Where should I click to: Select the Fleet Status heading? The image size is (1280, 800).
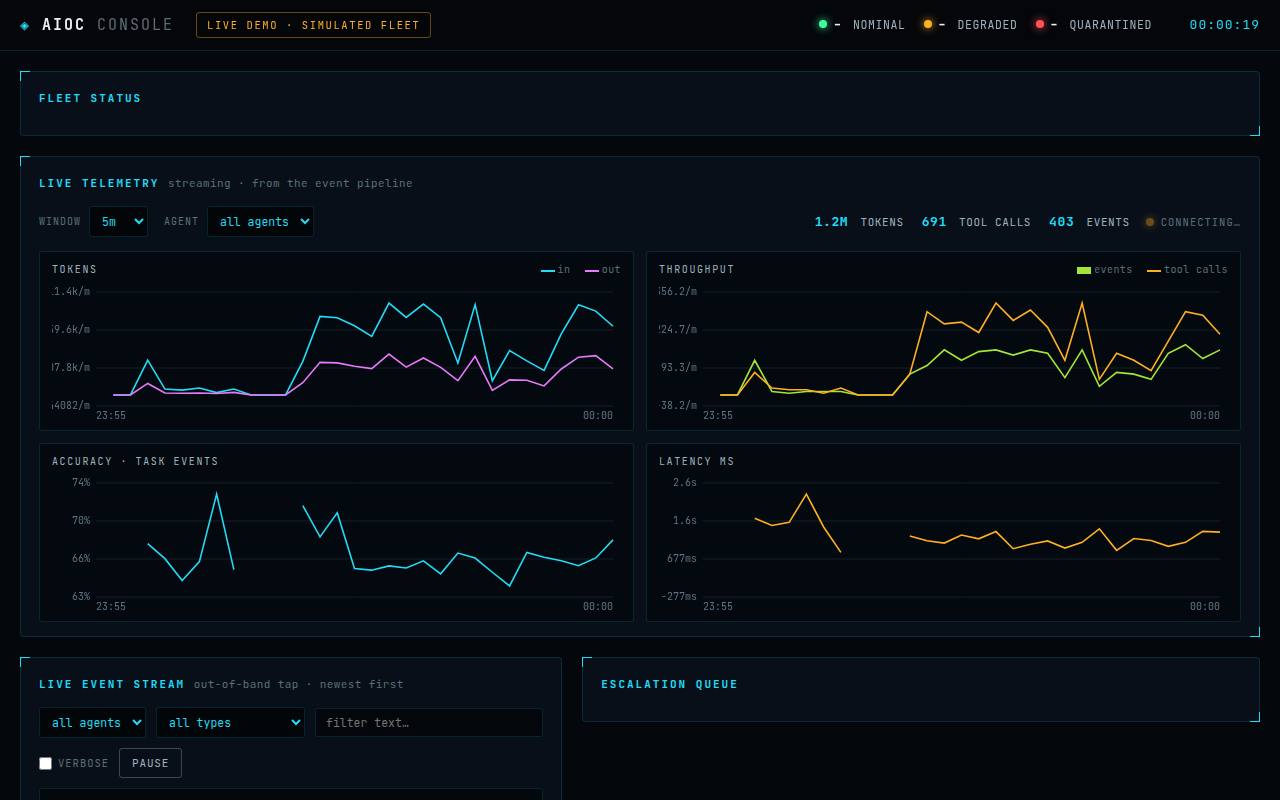click(90, 98)
